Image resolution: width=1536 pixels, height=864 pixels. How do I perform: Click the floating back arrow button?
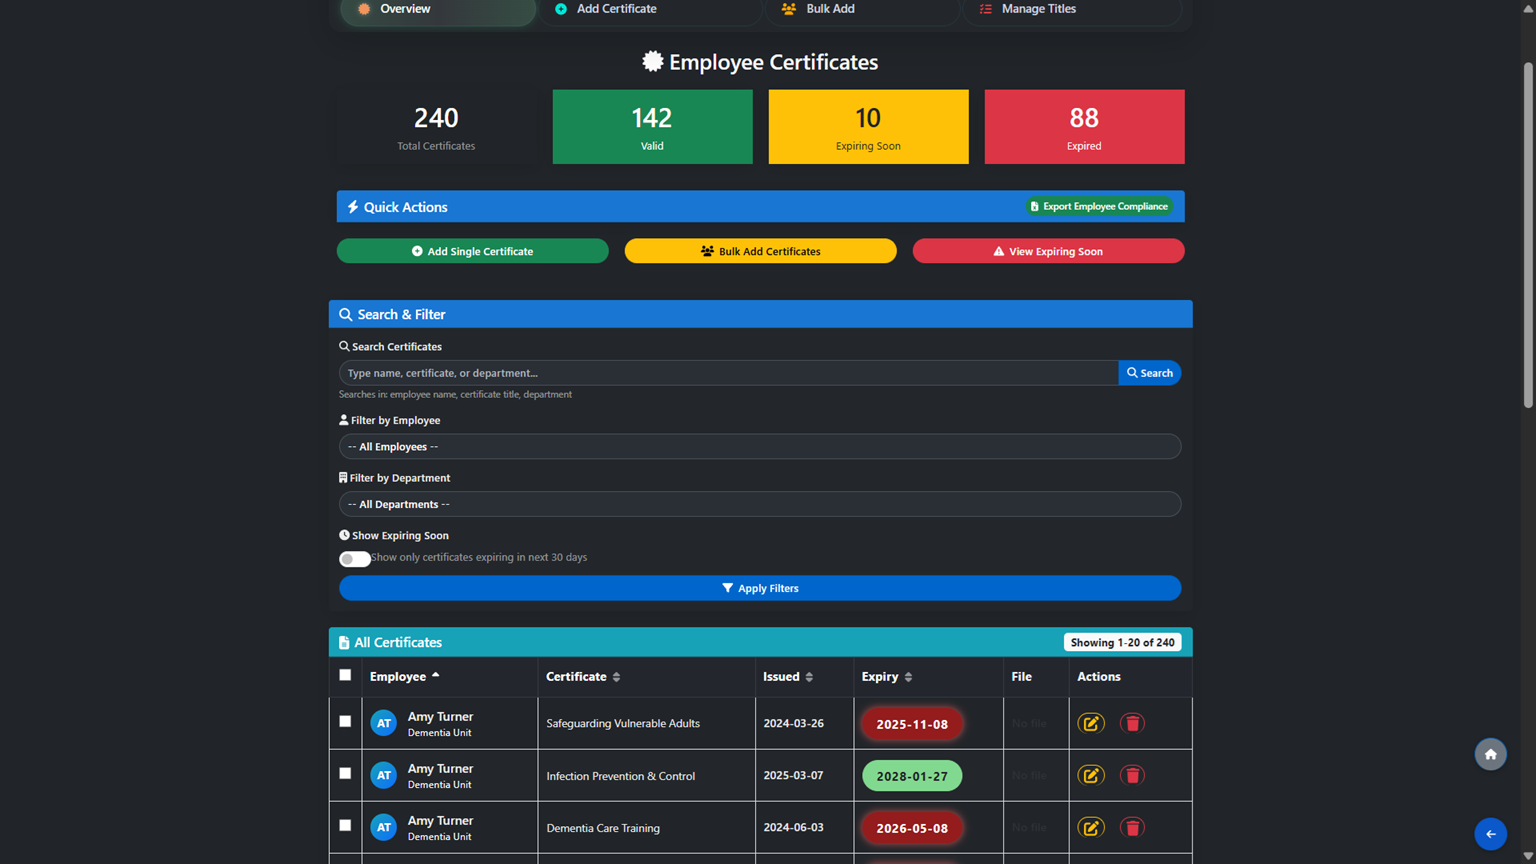pyautogui.click(x=1490, y=834)
